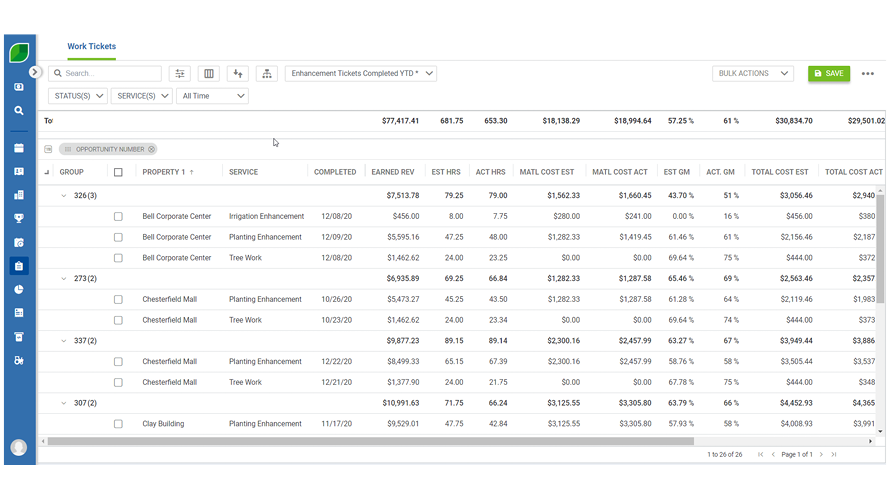The height and width of the screenshot is (500, 890).
Task: Open the column chooser button
Action: (209, 73)
